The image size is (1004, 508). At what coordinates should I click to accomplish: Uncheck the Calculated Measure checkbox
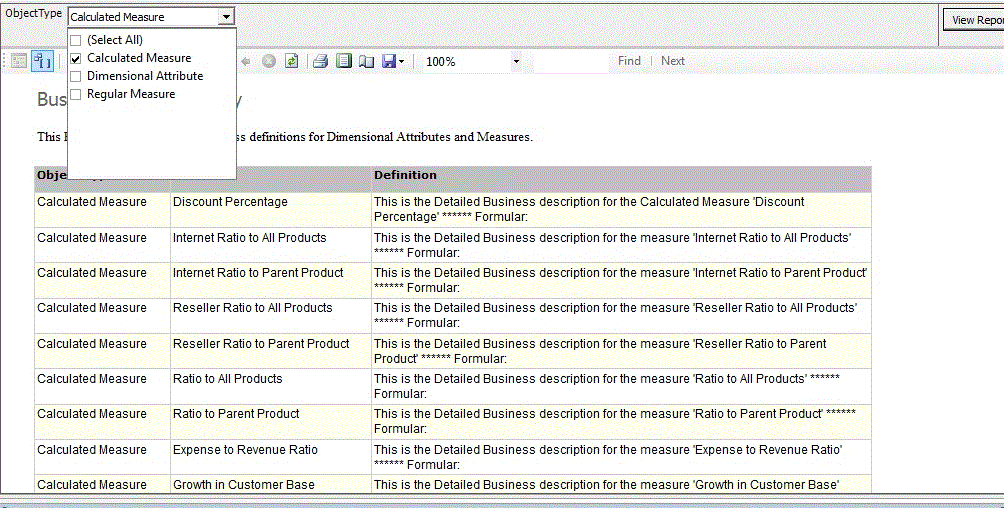pyautogui.click(x=76, y=58)
